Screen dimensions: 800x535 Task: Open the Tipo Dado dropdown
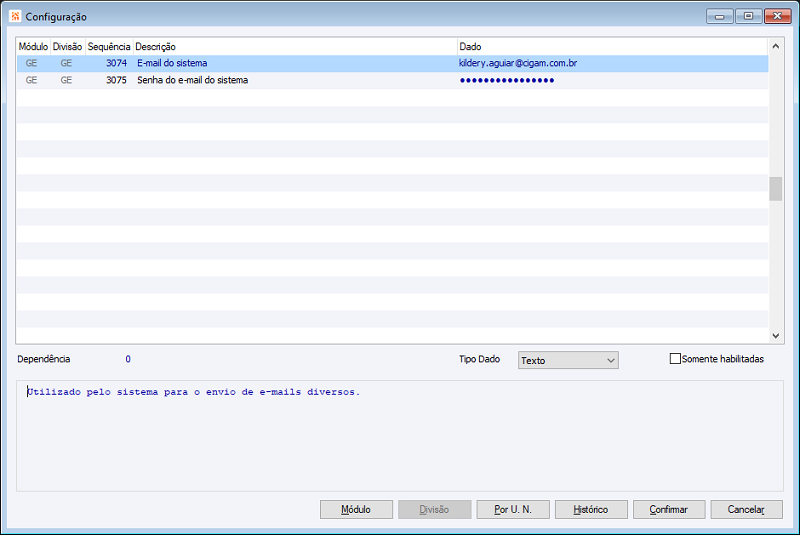point(568,360)
